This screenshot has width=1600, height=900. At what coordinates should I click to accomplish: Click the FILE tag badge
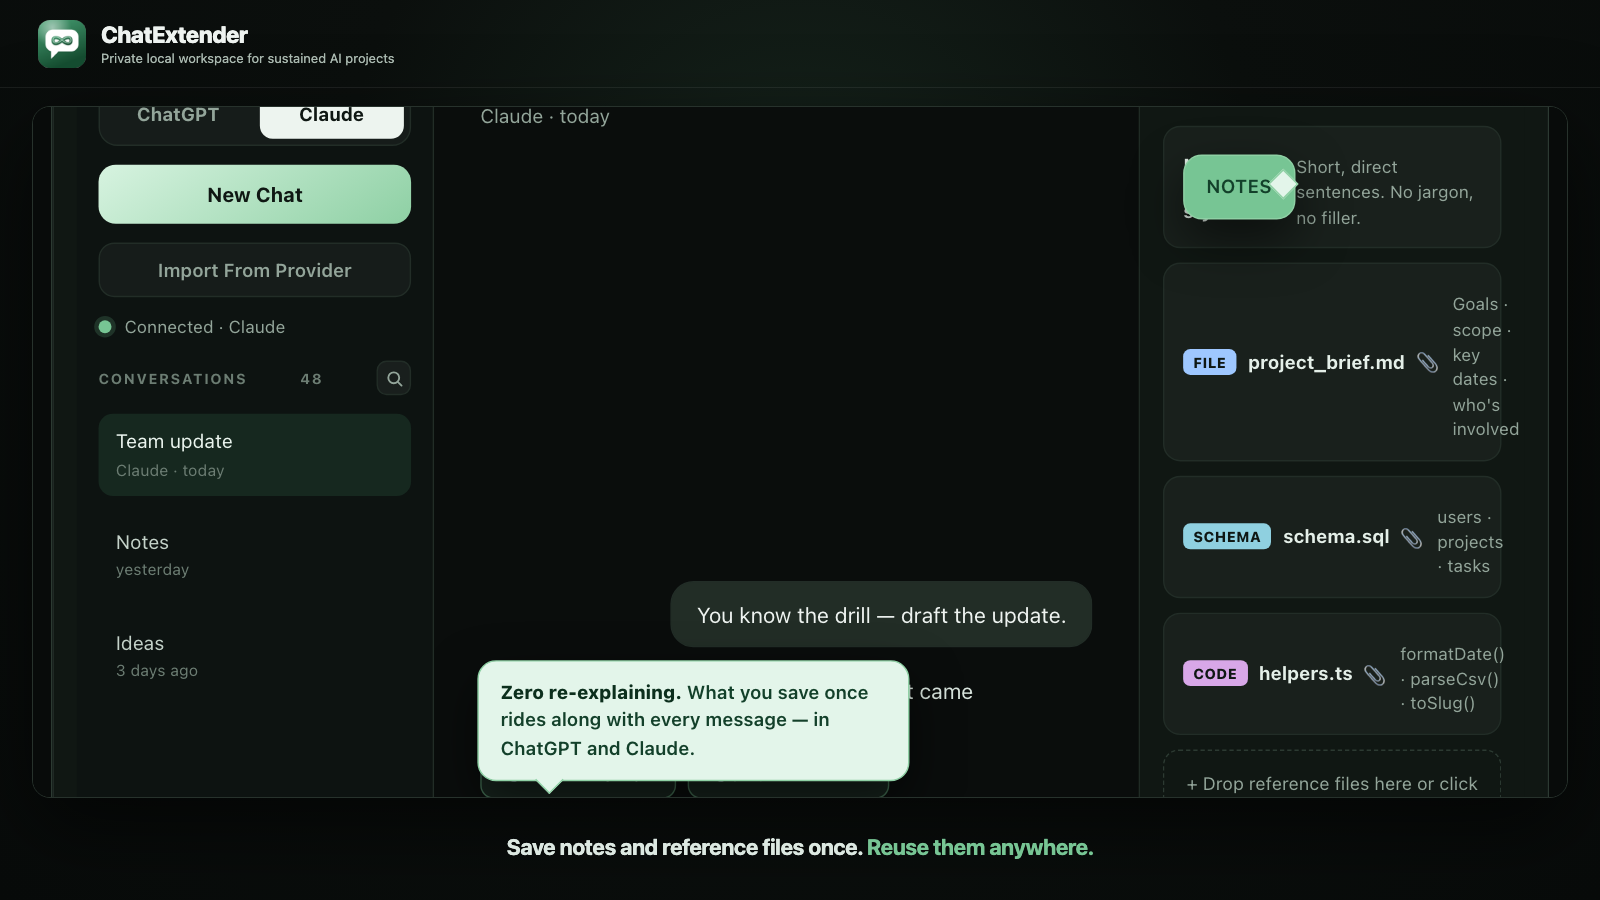pos(1210,363)
